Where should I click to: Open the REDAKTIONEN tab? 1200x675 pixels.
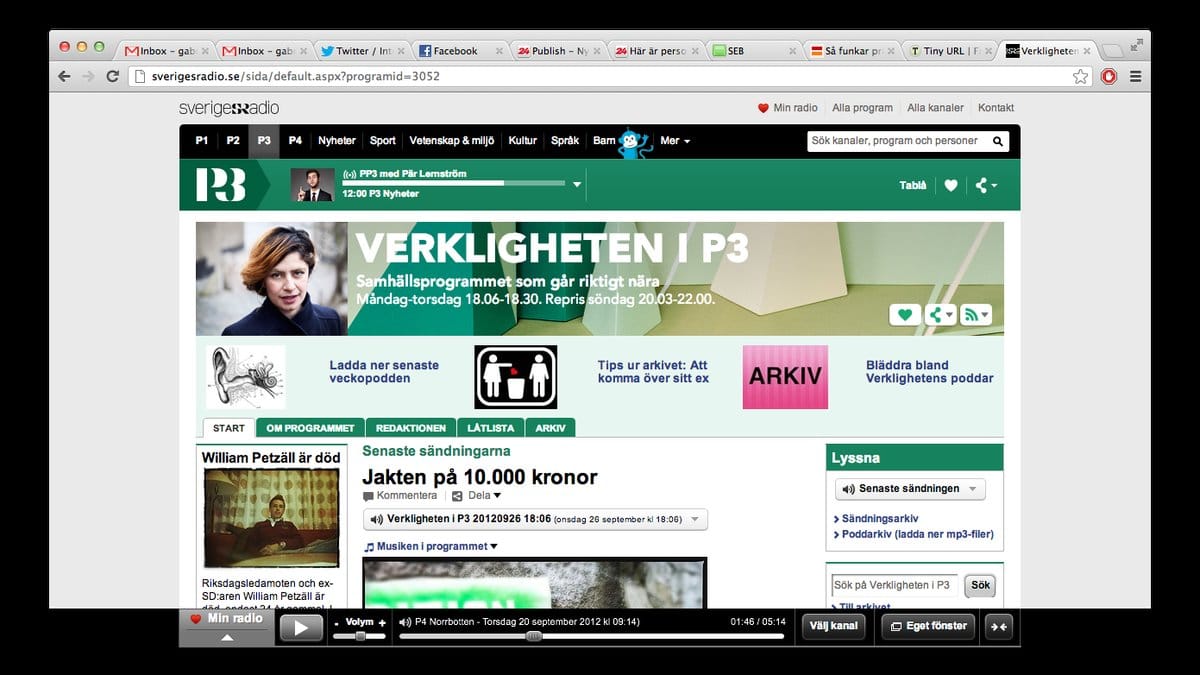point(411,428)
